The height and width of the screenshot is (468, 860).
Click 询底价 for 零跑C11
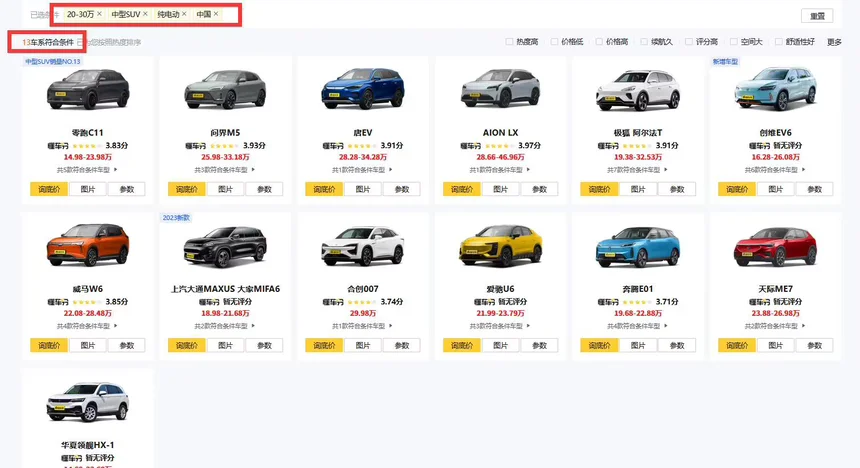(49, 189)
